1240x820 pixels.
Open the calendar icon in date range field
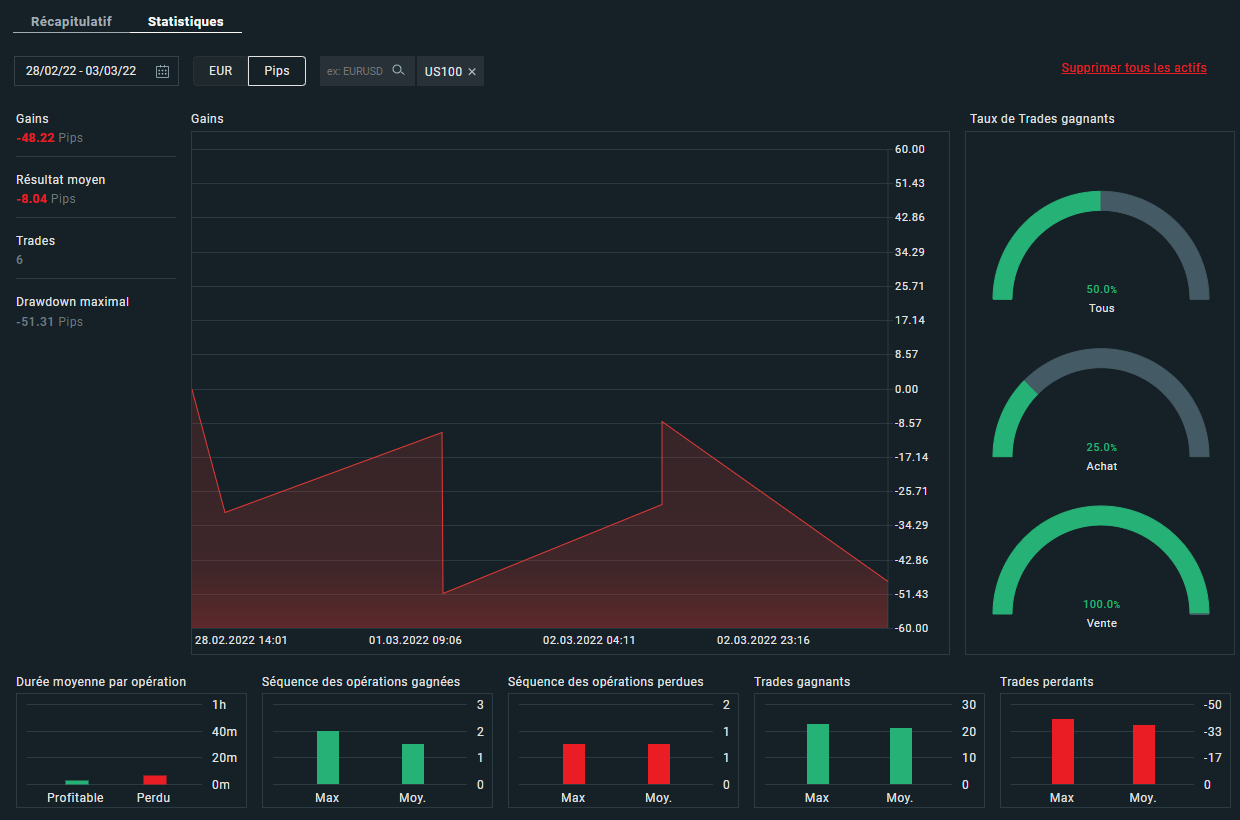tap(163, 71)
